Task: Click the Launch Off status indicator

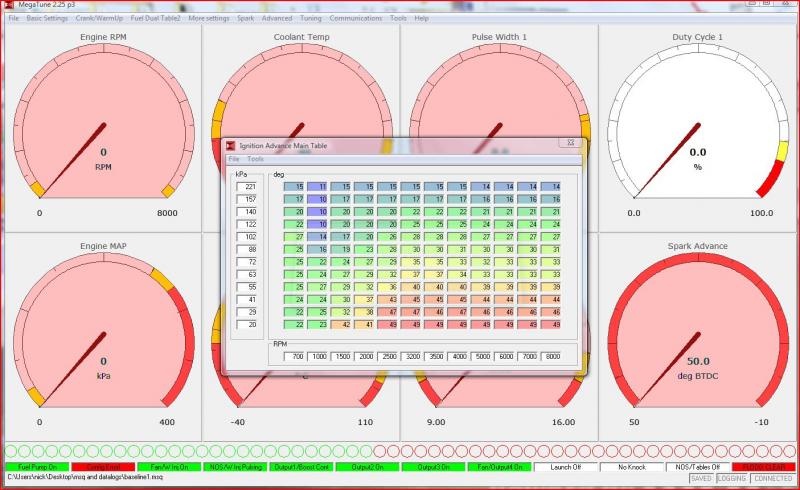Action: 564,467
